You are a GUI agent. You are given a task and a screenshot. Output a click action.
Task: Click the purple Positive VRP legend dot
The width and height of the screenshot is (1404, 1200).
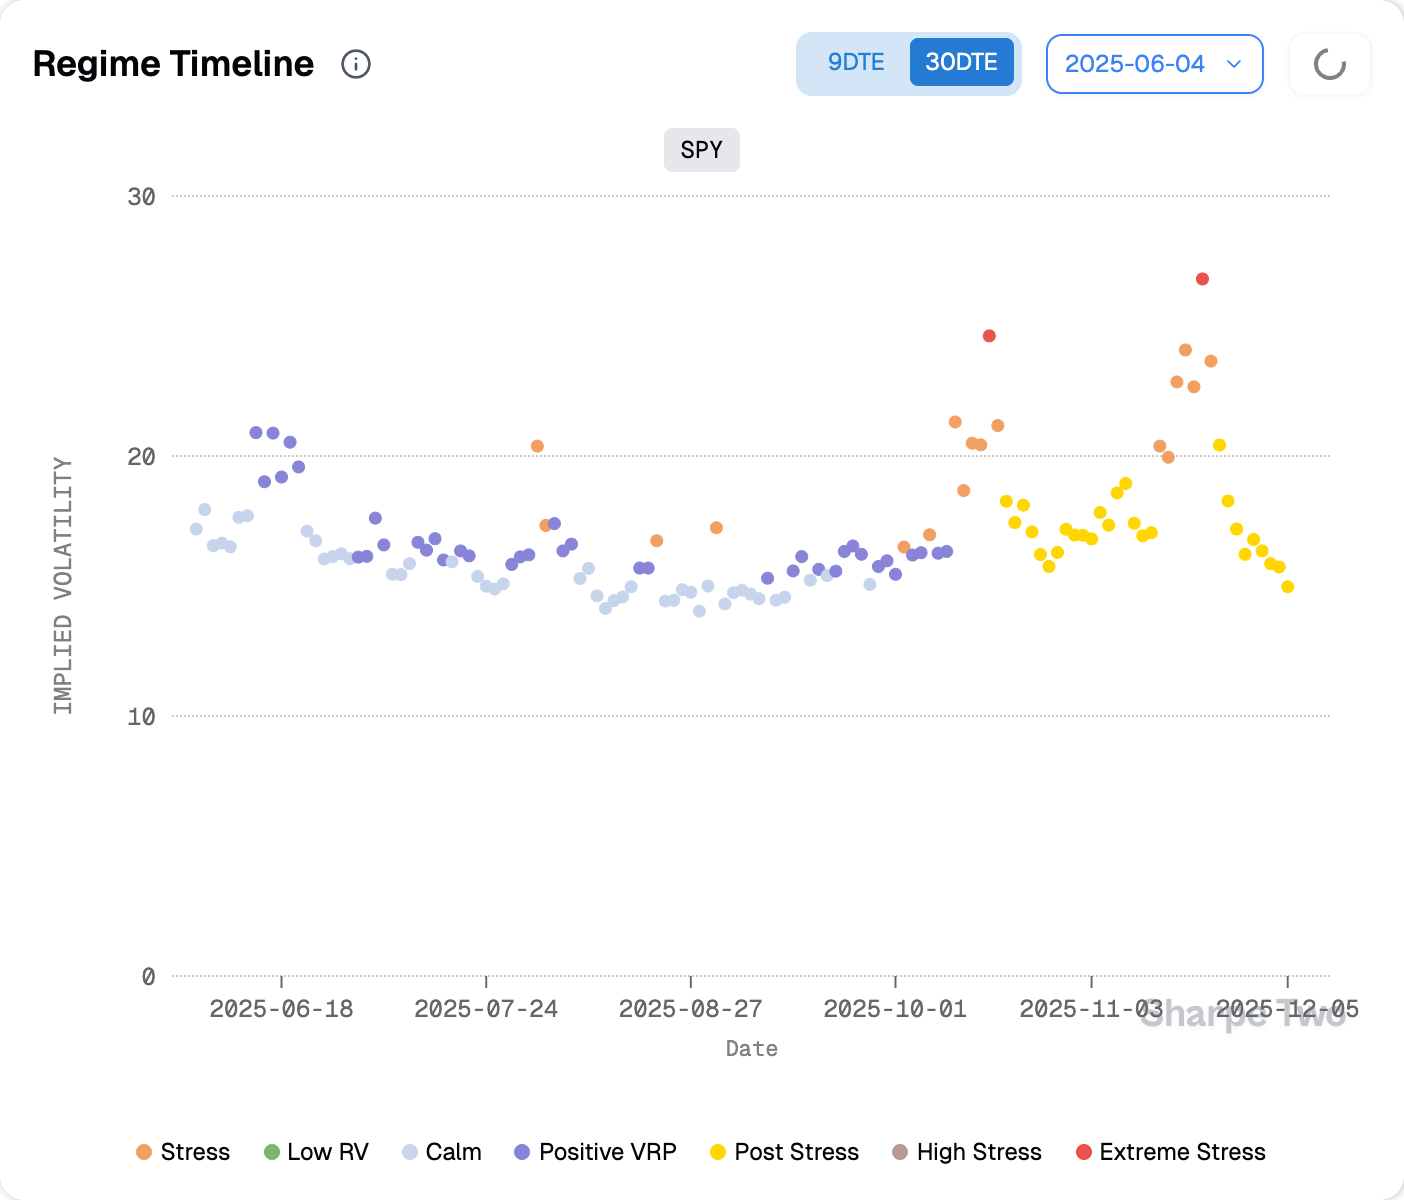point(522,1152)
